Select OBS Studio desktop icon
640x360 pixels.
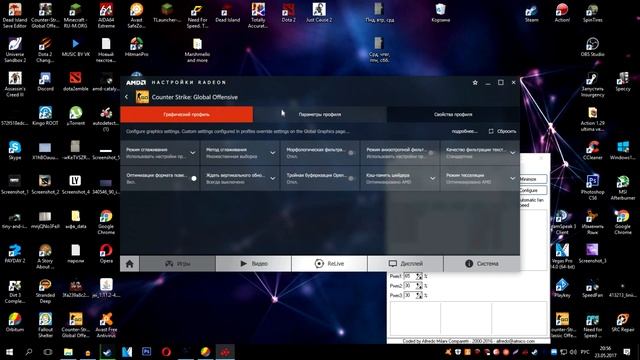click(x=592, y=47)
